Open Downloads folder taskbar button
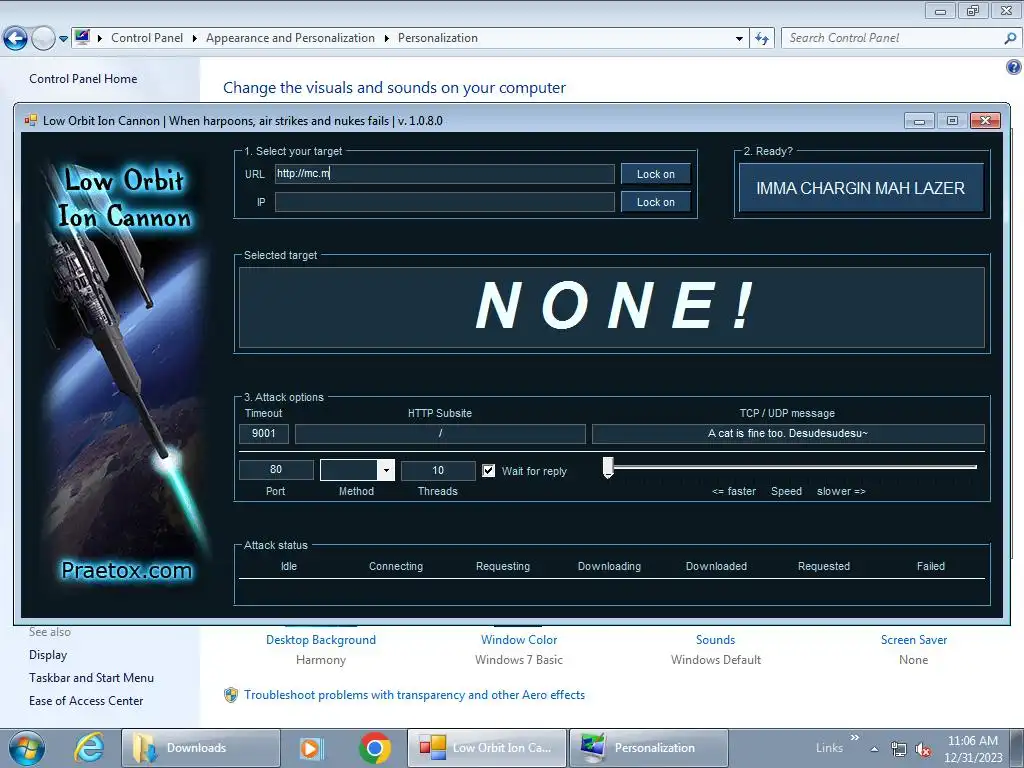This screenshot has height=768, width=1024. click(201, 748)
